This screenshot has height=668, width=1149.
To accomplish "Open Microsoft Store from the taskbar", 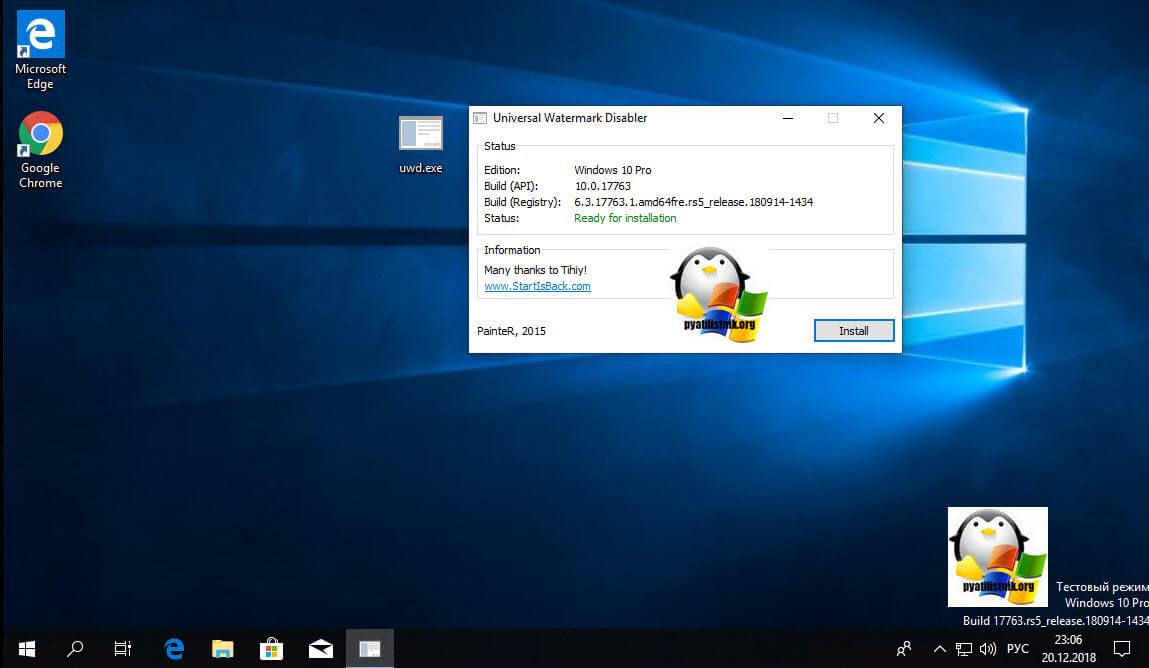I will [271, 649].
